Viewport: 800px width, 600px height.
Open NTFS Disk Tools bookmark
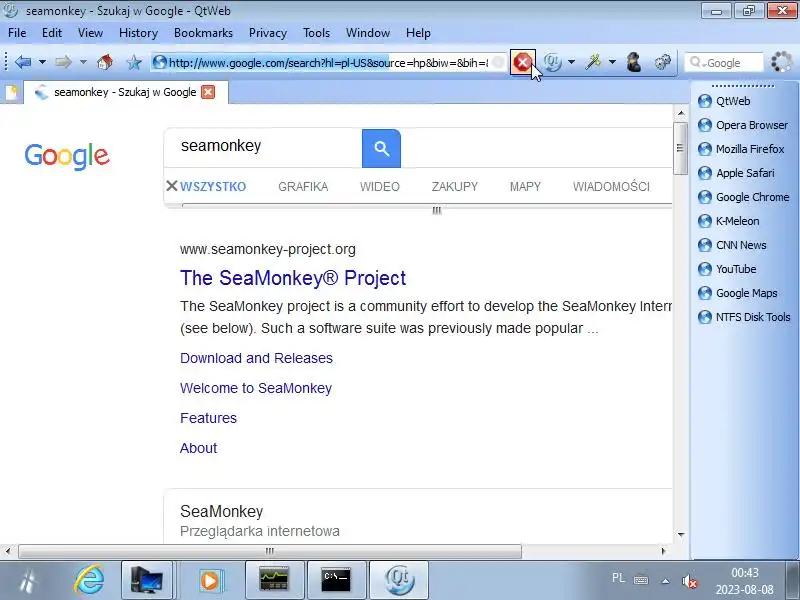click(x=744, y=317)
